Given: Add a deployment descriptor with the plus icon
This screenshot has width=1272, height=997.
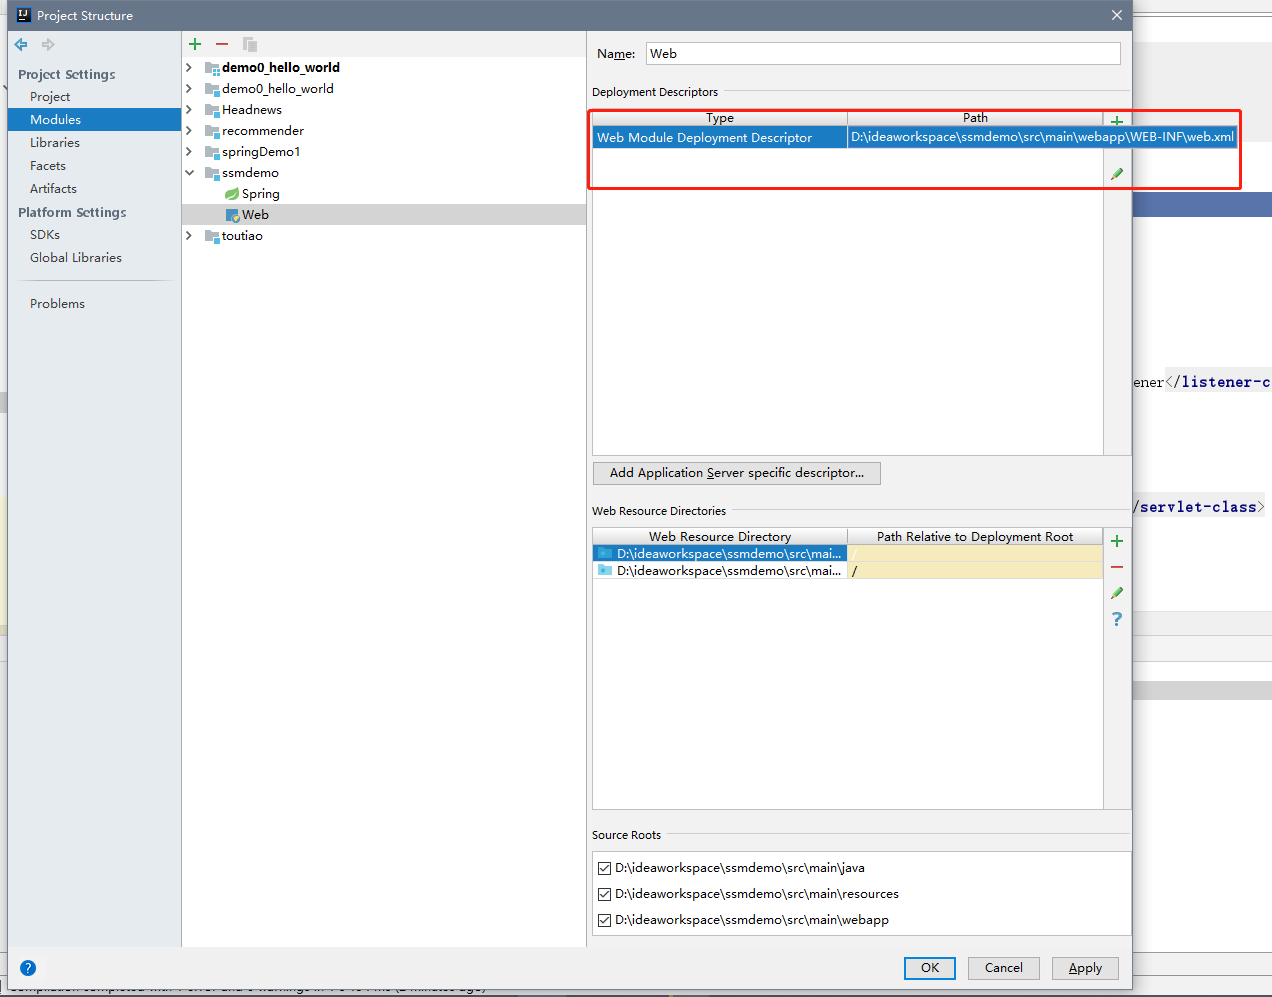Looking at the screenshot, I should click(x=1117, y=120).
